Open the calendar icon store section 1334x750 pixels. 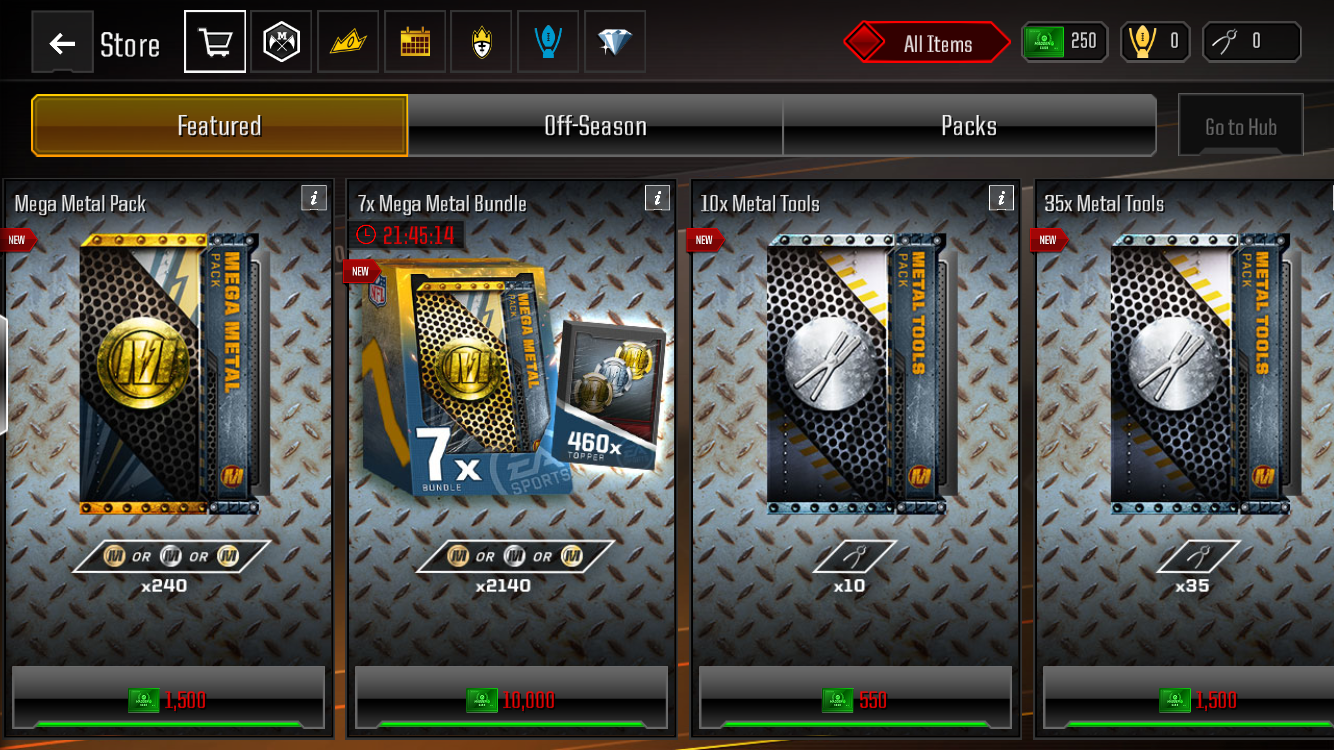(x=415, y=42)
